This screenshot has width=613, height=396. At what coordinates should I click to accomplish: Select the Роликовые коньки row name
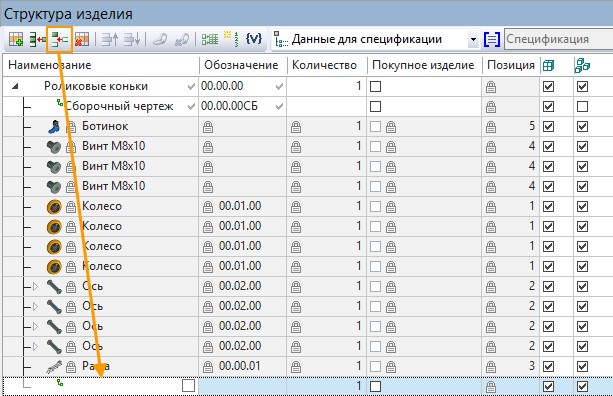(x=96, y=86)
